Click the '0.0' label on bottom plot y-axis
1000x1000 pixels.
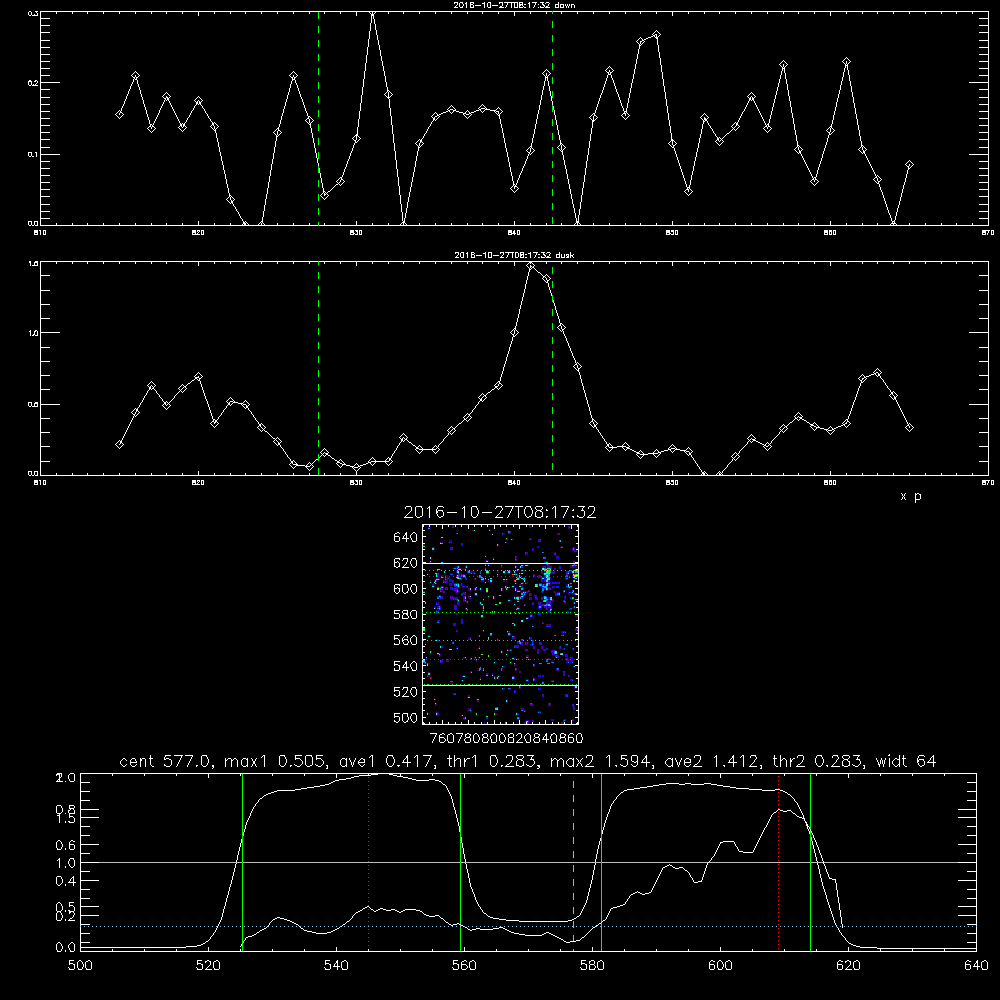pyautogui.click(x=66, y=948)
